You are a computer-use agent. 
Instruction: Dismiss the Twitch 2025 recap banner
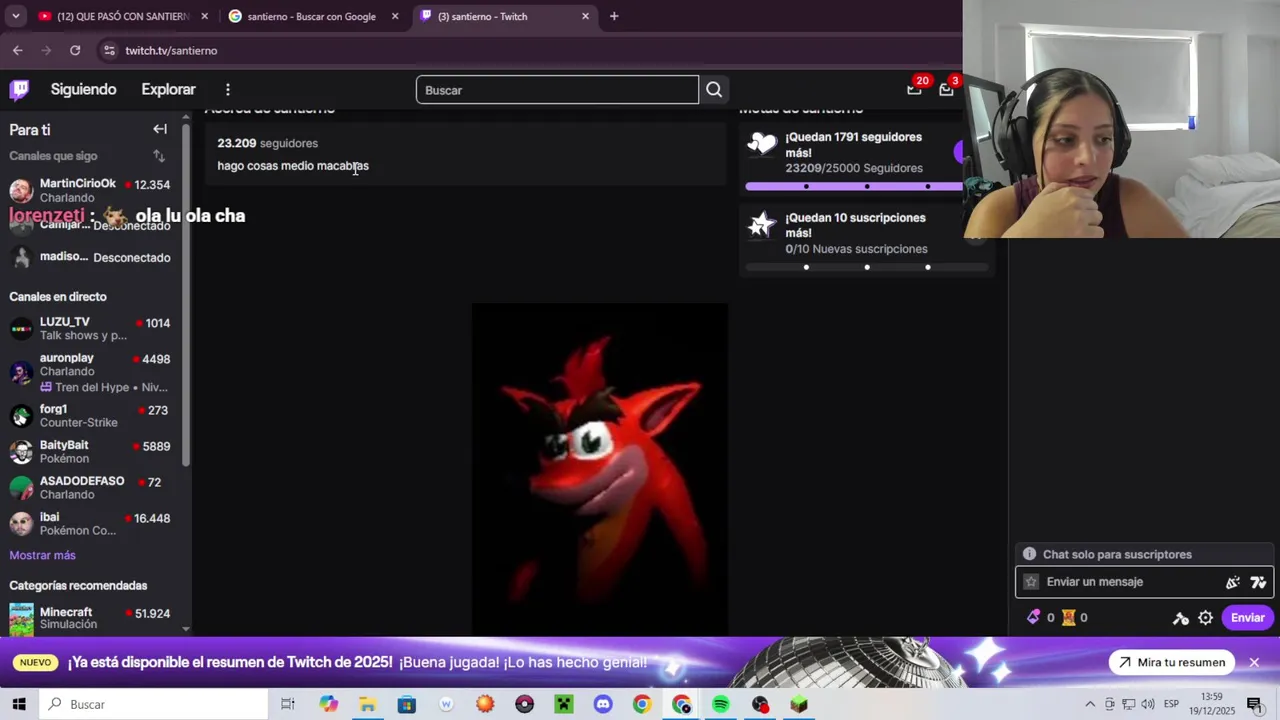tap(1254, 662)
